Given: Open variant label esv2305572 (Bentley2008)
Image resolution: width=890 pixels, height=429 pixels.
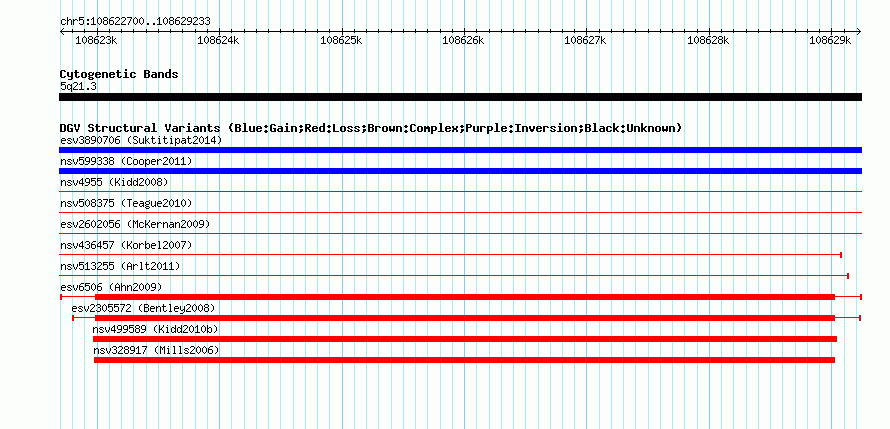Looking at the screenshot, I should click(144, 308).
